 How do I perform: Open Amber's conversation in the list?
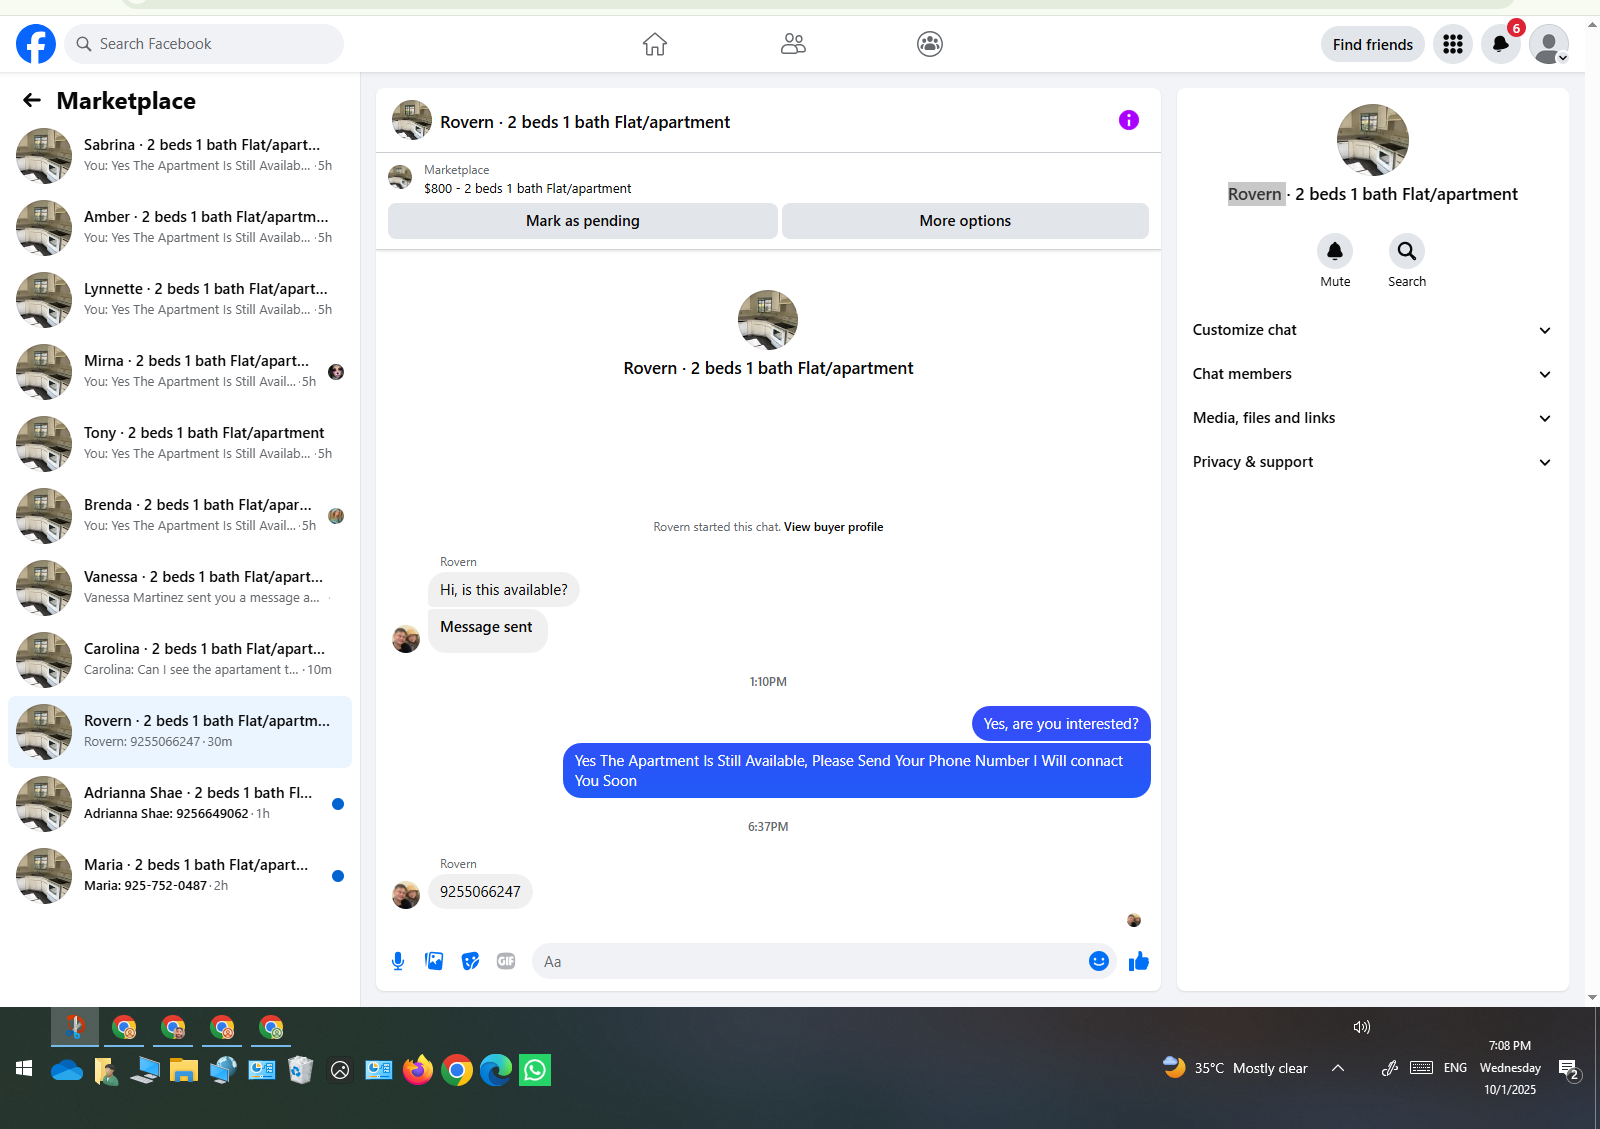pos(180,228)
